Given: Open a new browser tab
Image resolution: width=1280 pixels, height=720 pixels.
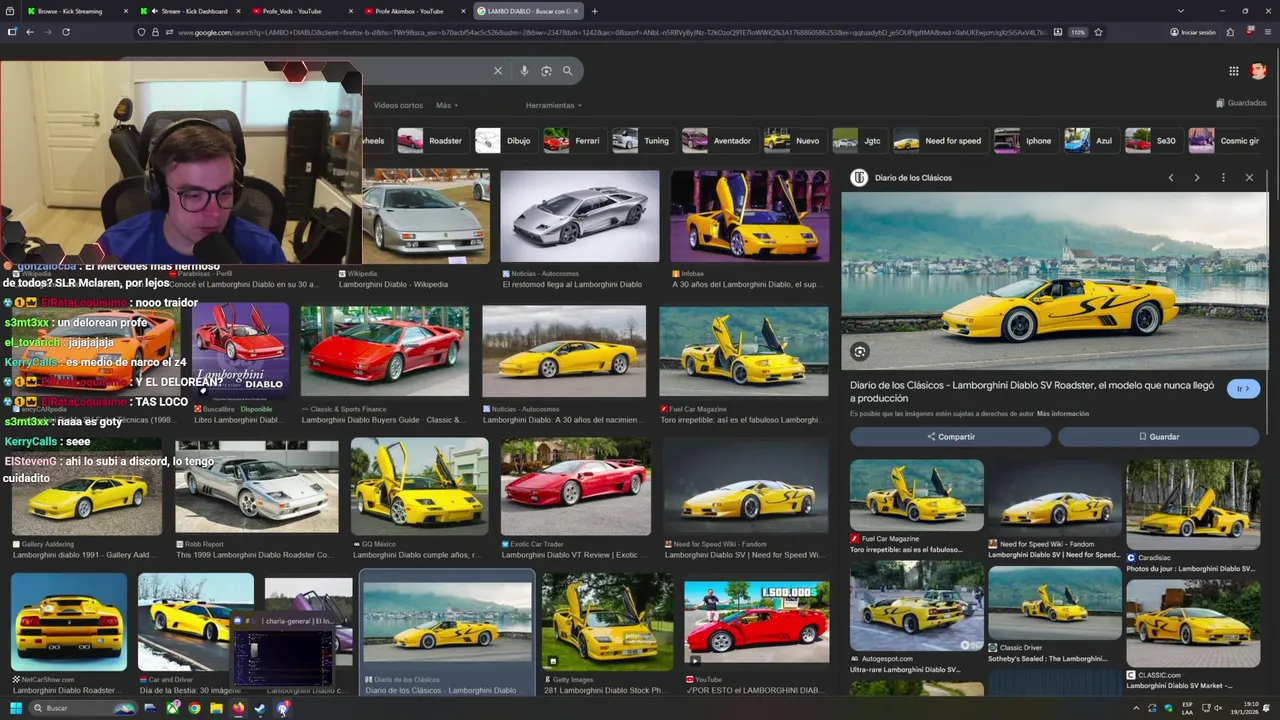Looking at the screenshot, I should point(595,11).
